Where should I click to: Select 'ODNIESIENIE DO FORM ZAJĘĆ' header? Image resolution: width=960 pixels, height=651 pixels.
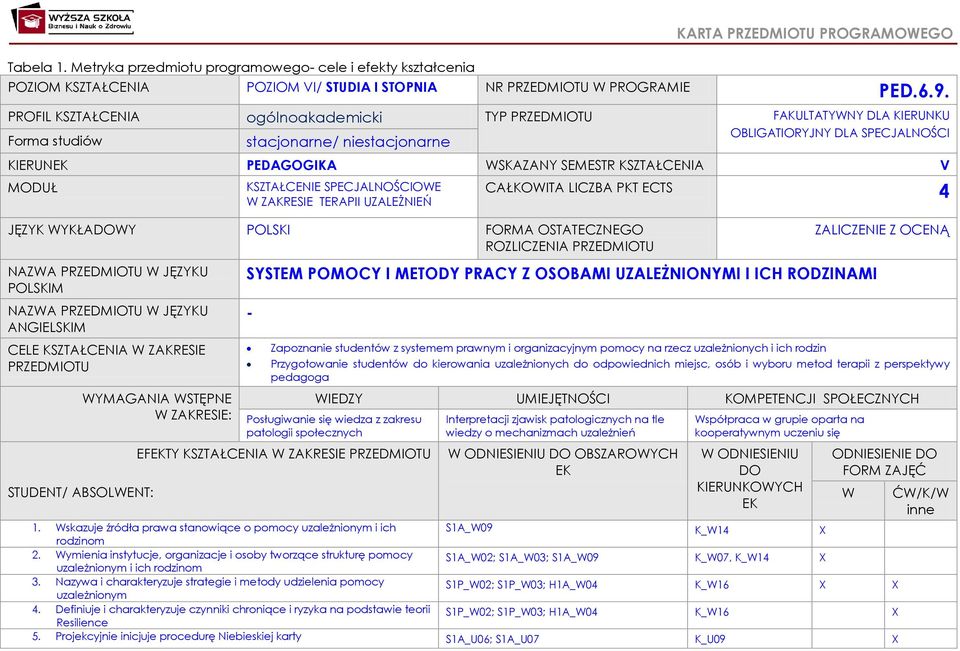click(x=883, y=462)
